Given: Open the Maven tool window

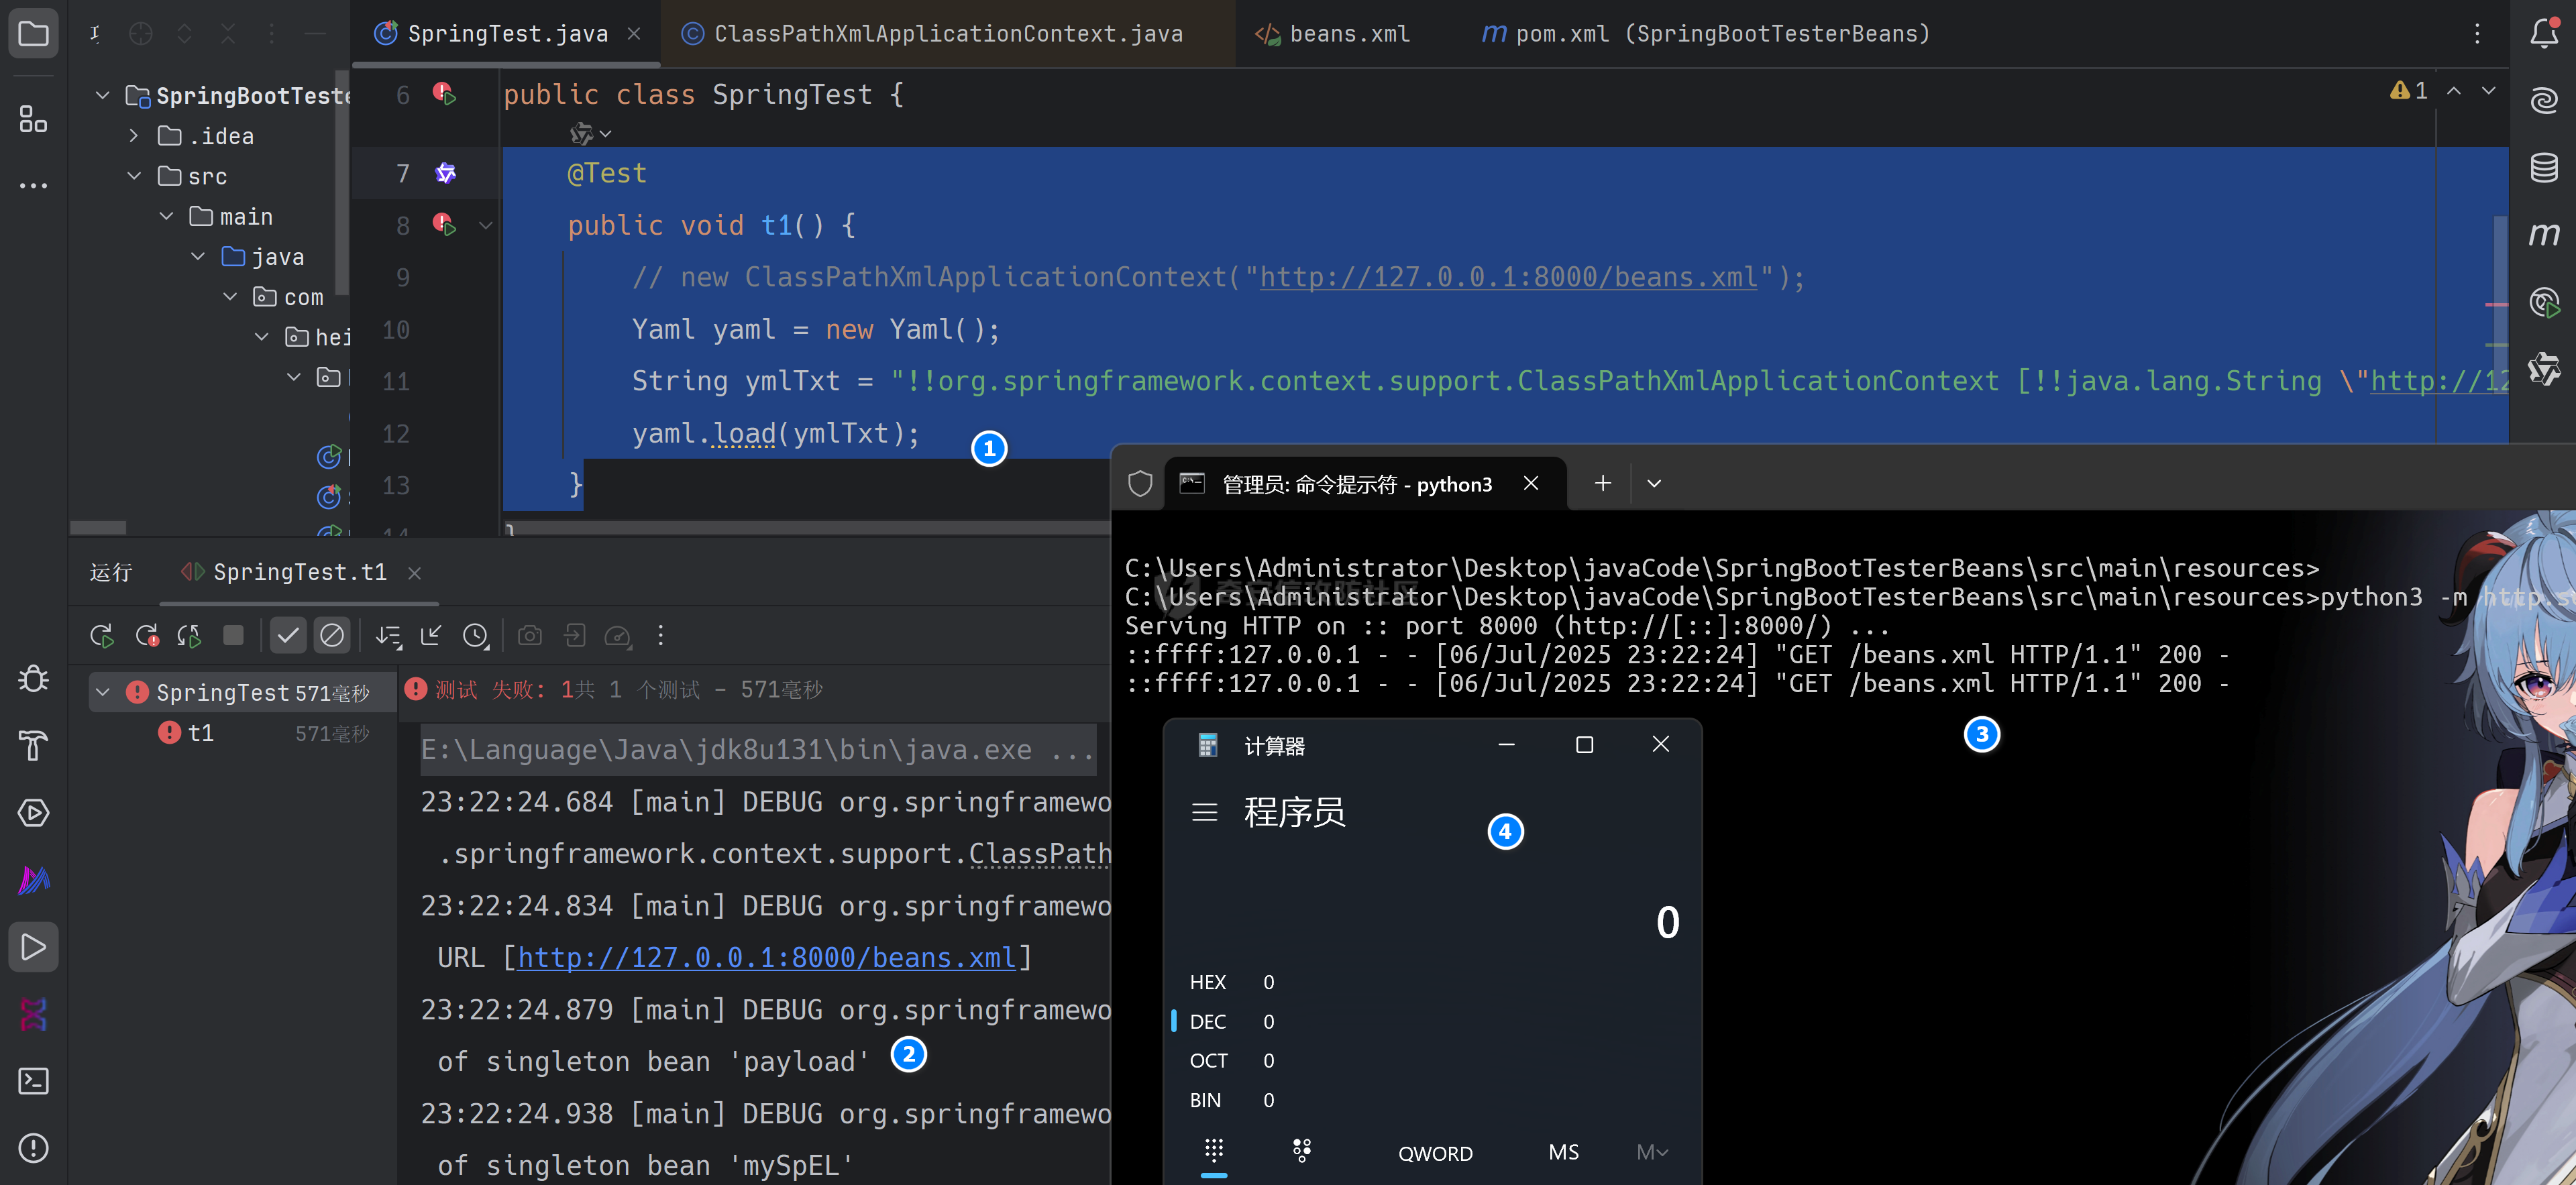Looking at the screenshot, I should [2543, 234].
